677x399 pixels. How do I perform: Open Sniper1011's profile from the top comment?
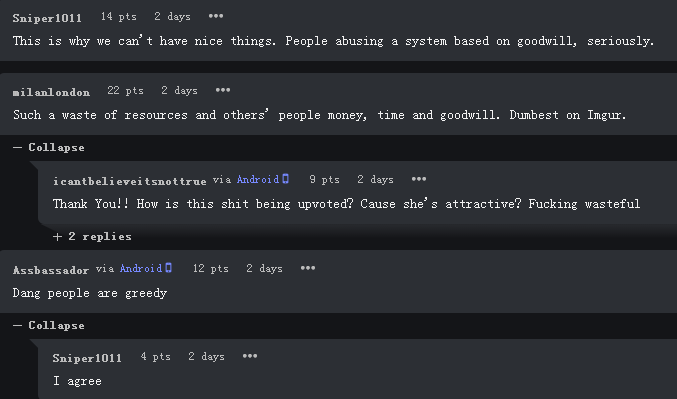47,18
